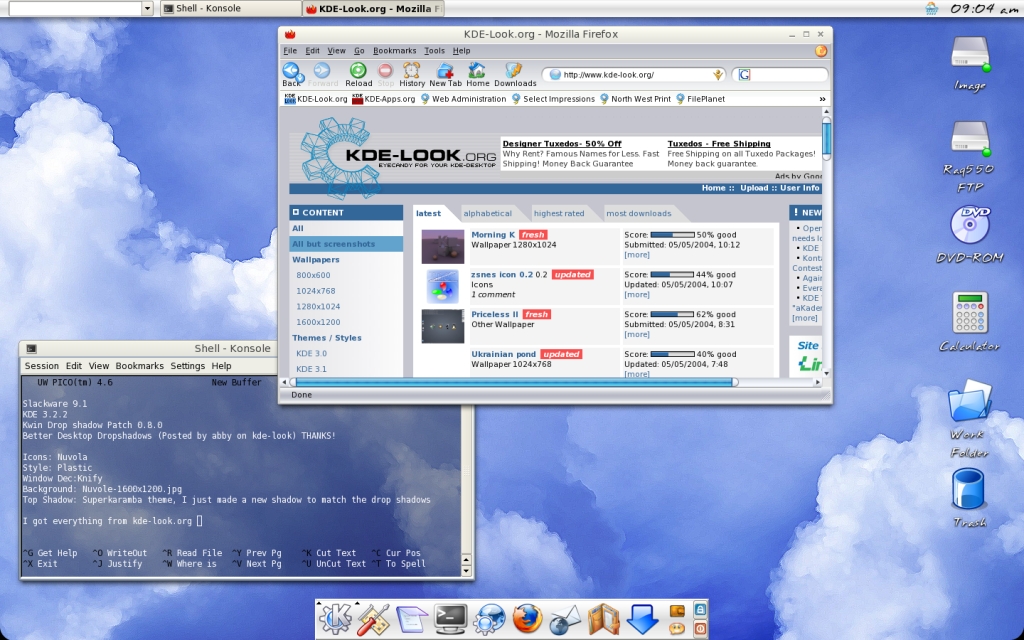The height and width of the screenshot is (640, 1024).
Task: Open the Image drive desktop icon
Action: pos(970,63)
